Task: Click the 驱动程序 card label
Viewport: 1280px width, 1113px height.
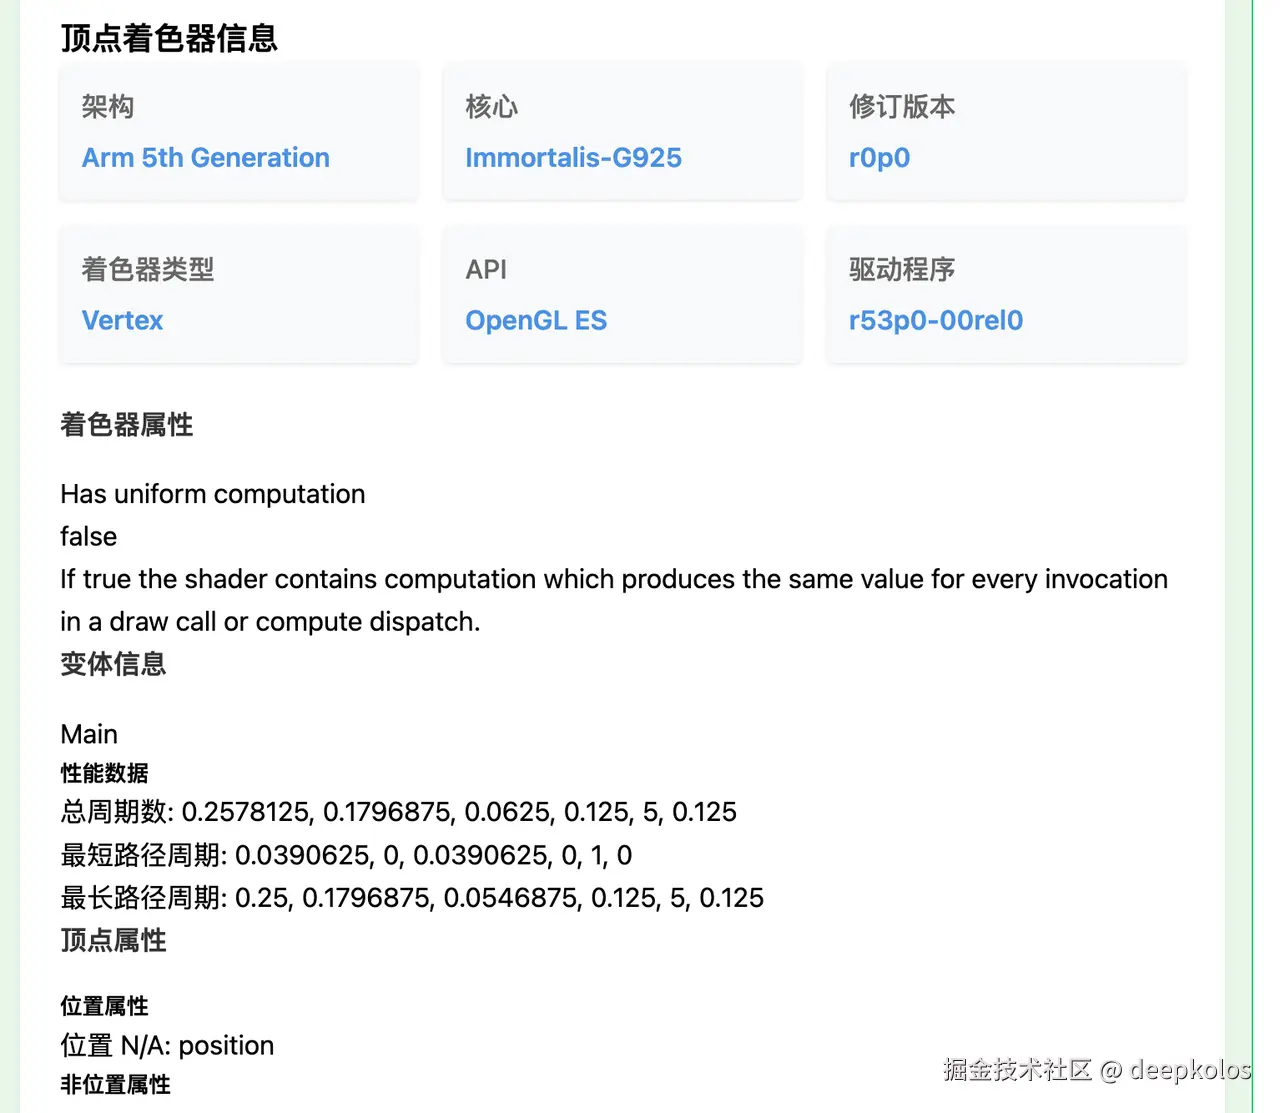Action: 902,270
